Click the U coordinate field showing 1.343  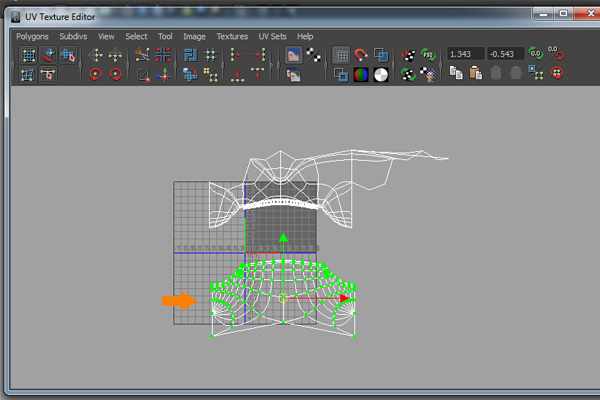(464, 54)
